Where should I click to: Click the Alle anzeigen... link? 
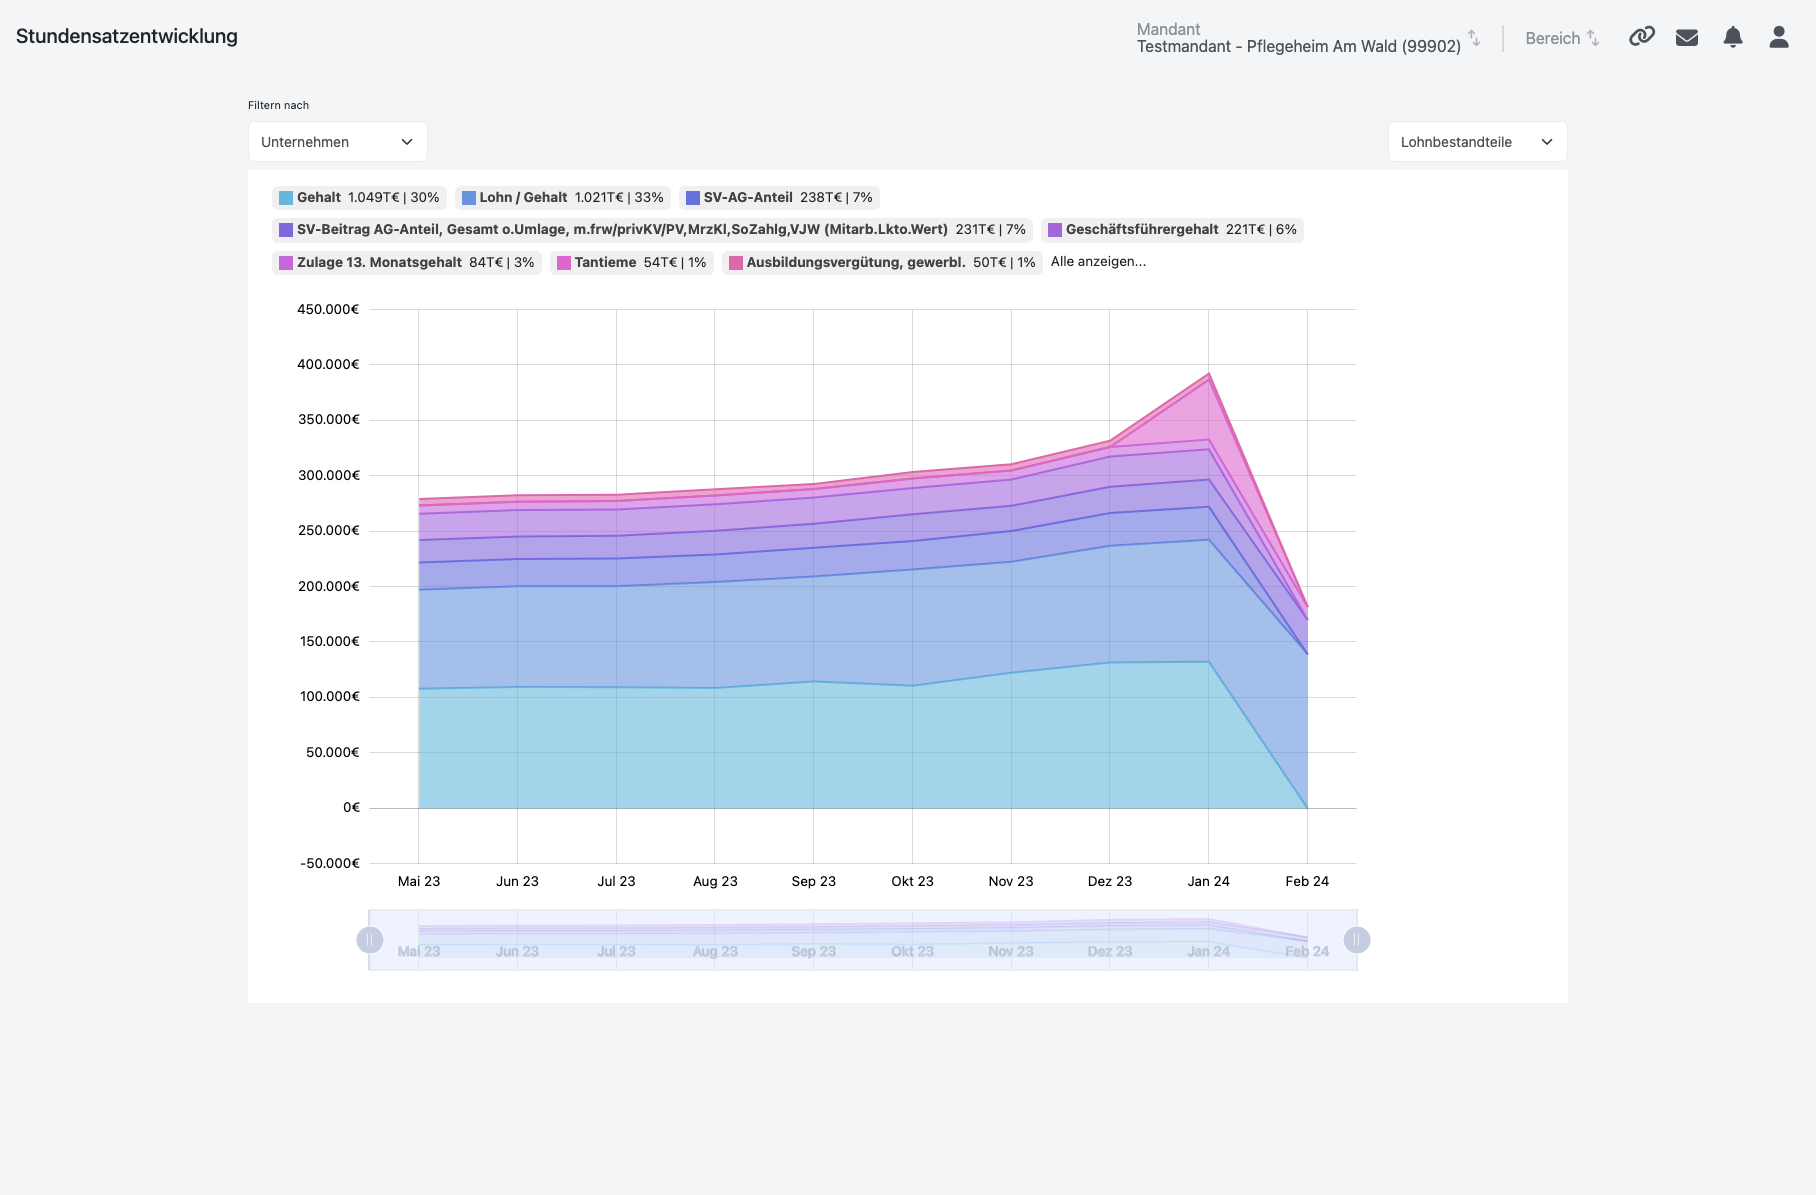[x=1098, y=262]
